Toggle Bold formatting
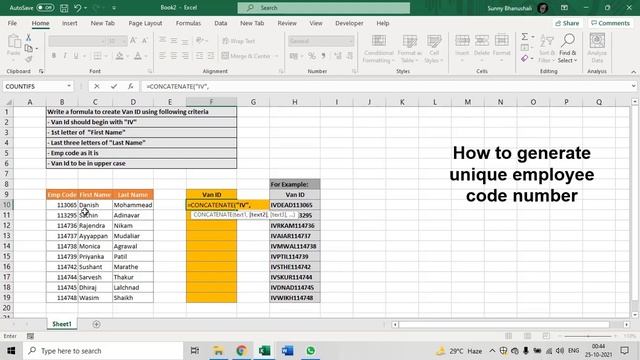 (53, 56)
